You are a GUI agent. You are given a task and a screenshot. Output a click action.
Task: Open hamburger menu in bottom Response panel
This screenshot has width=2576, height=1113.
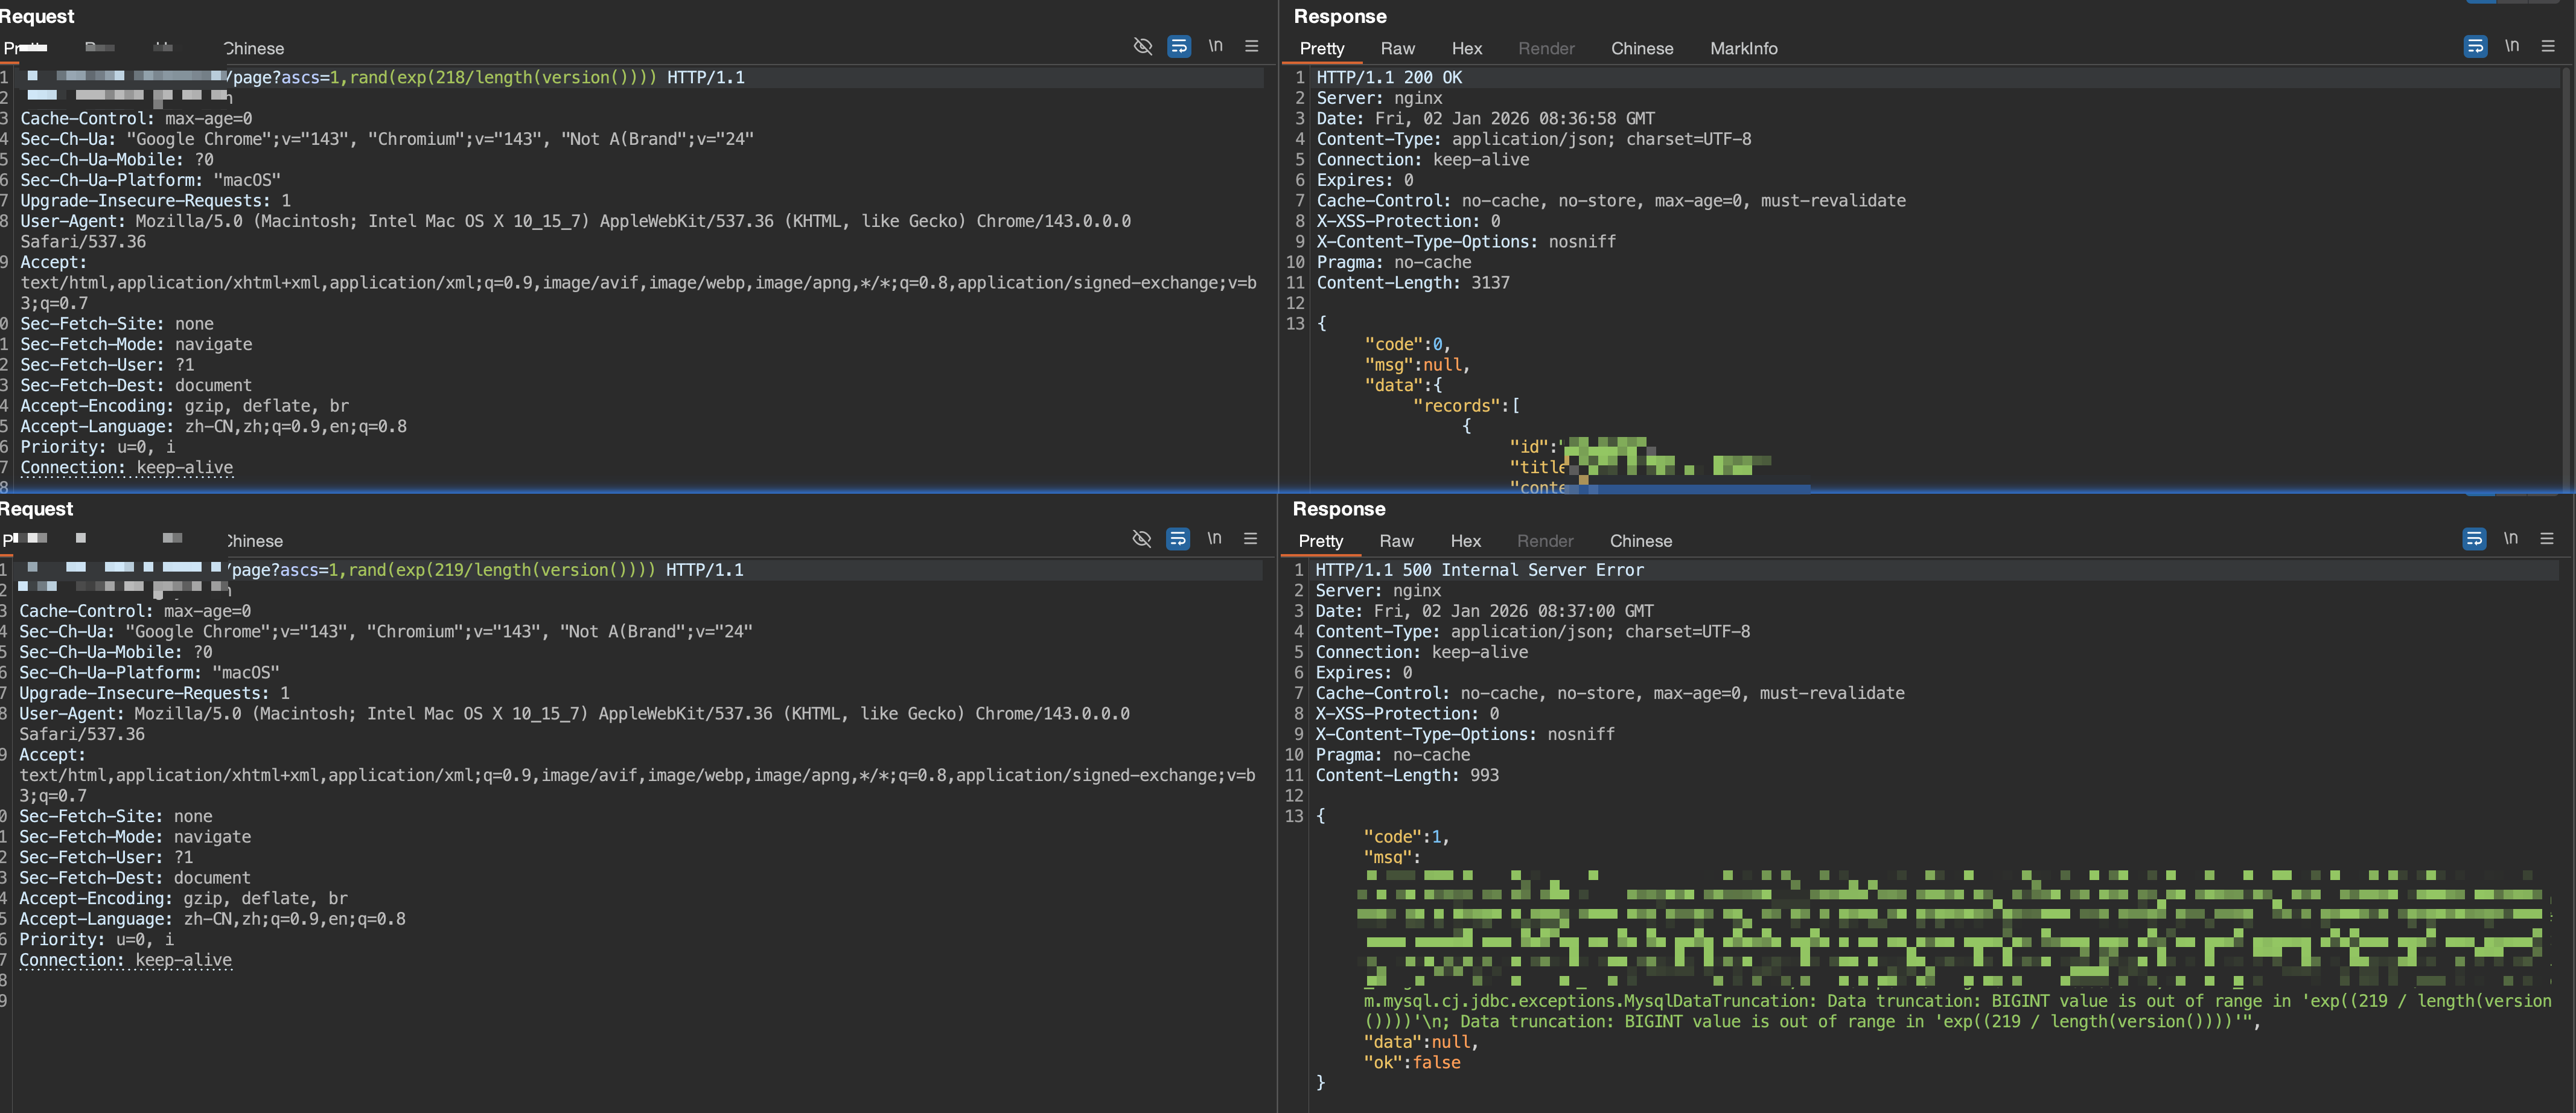pos(2547,539)
